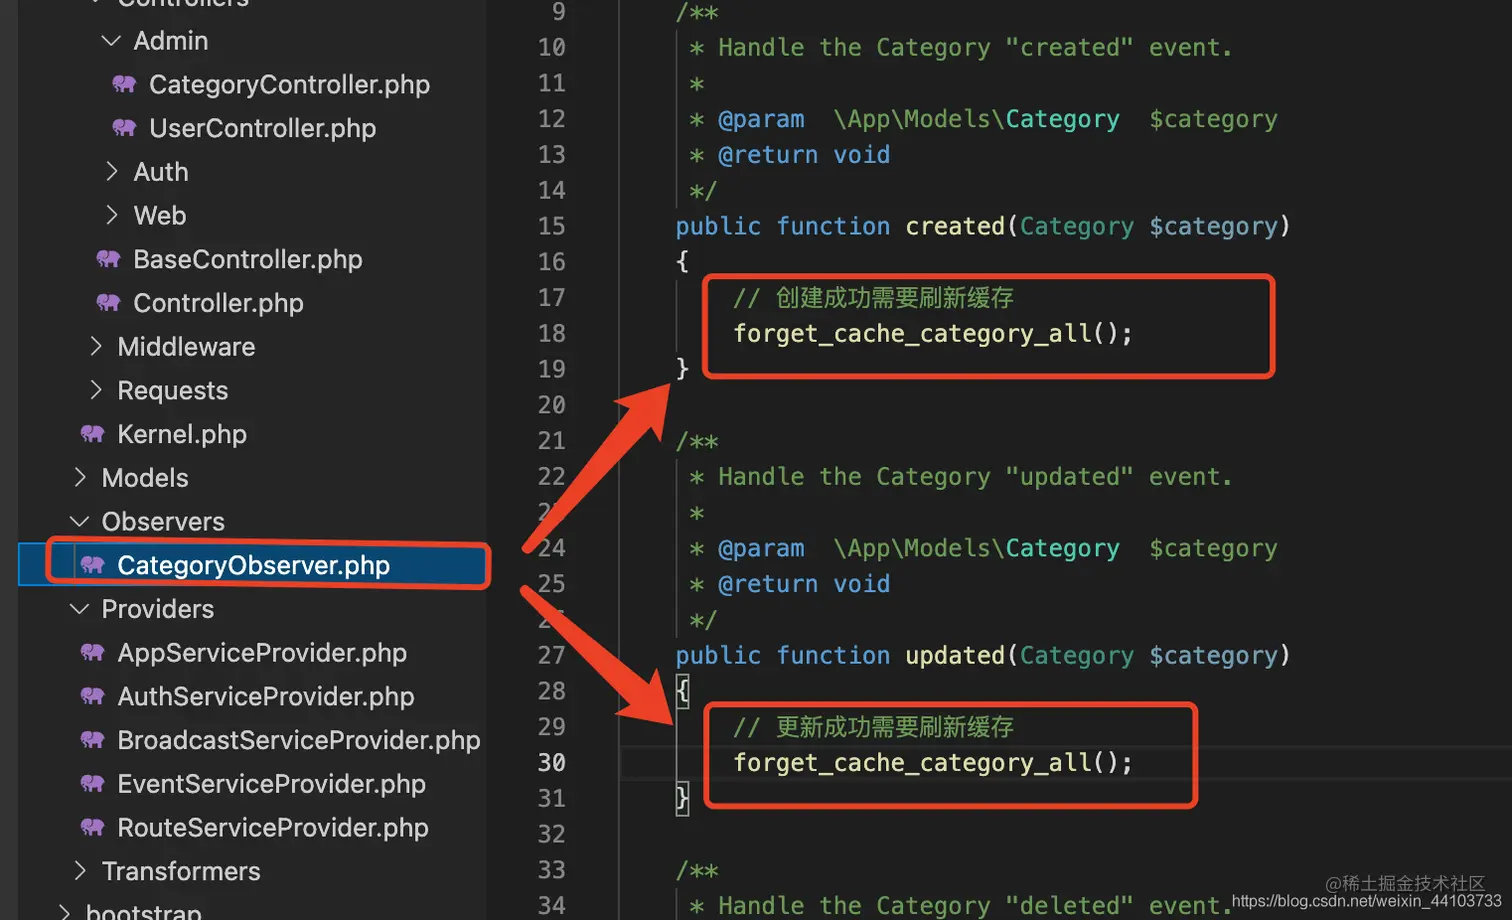Collapse the Admin folder
Screen dimensions: 1512x920
pos(111,41)
